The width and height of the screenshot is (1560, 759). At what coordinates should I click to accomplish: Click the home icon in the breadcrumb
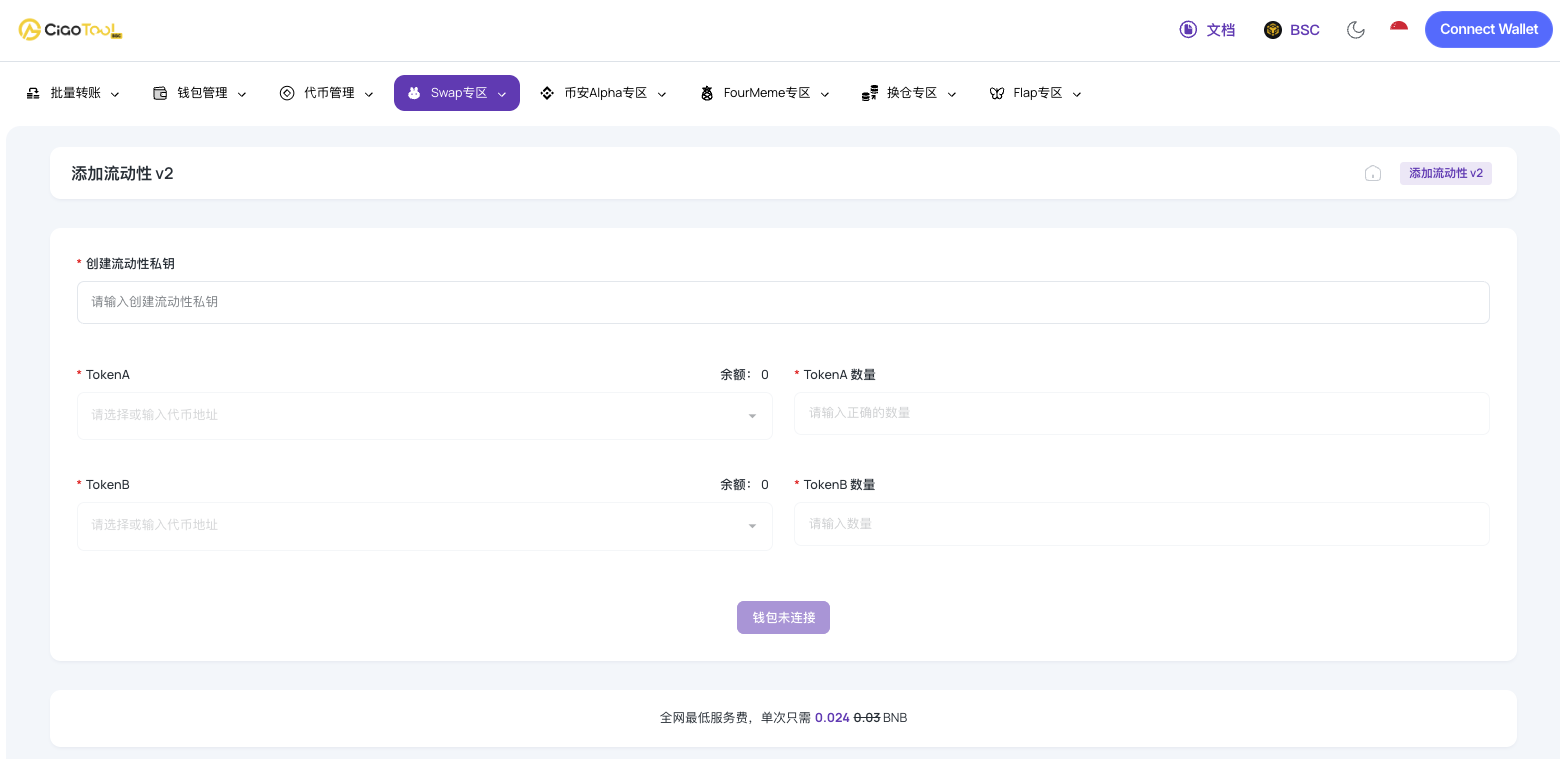1373,174
